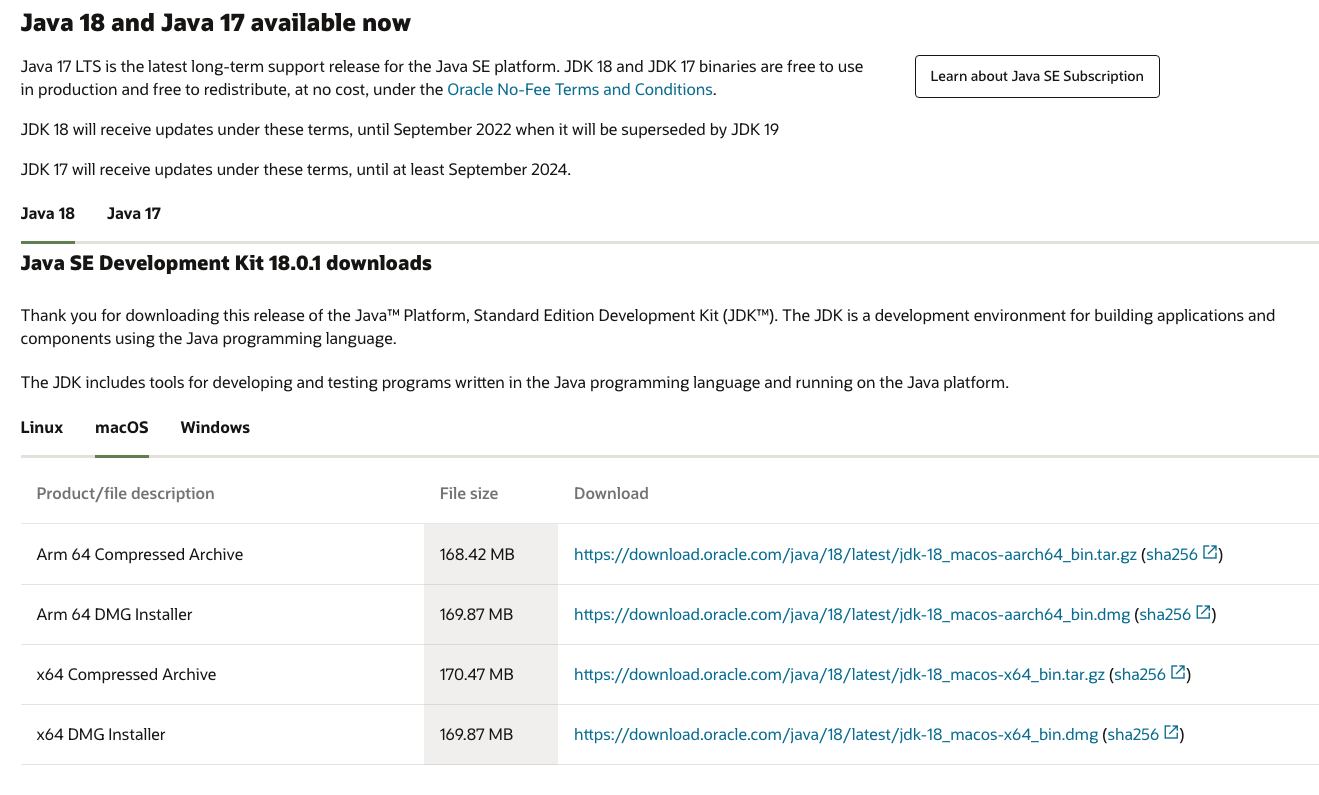Select the macOS downloads tab

122,428
